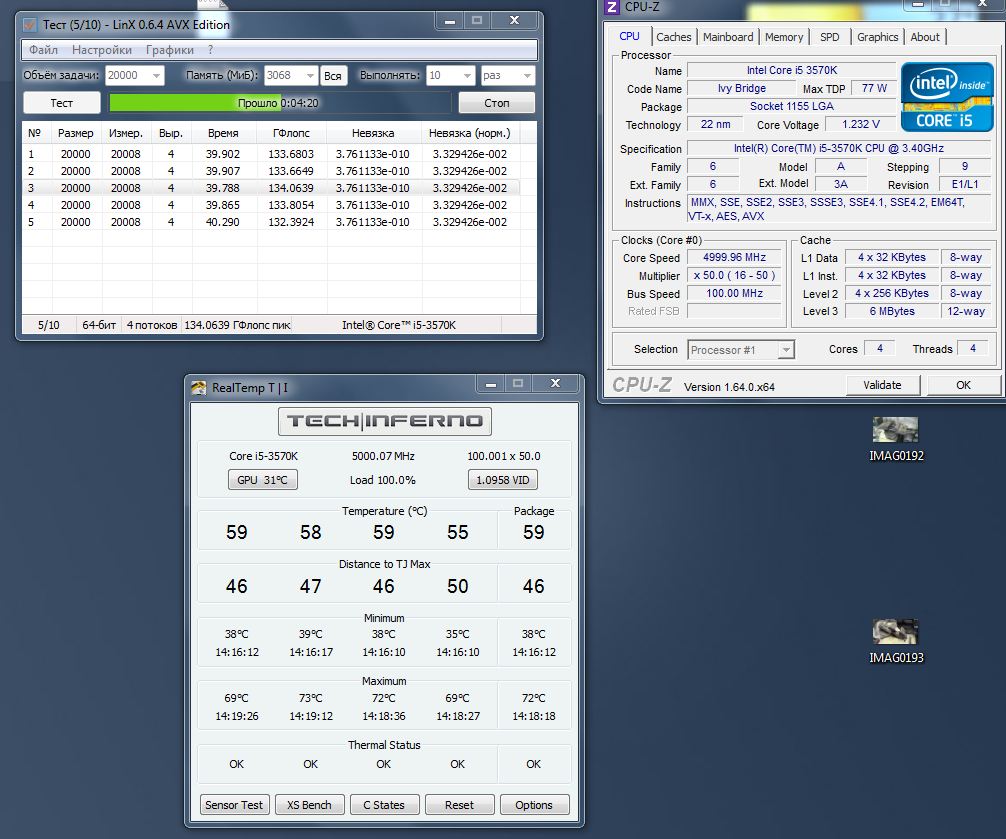Screen dimensions: 1006x839
Task: Open the ? help menu in LinX
Action: point(210,50)
